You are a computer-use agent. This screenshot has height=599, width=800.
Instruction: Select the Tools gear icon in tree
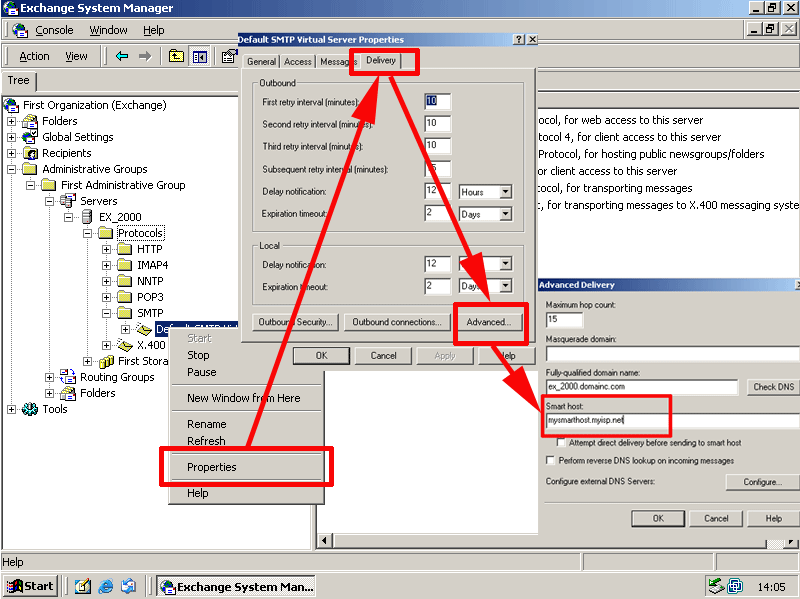click(30, 409)
